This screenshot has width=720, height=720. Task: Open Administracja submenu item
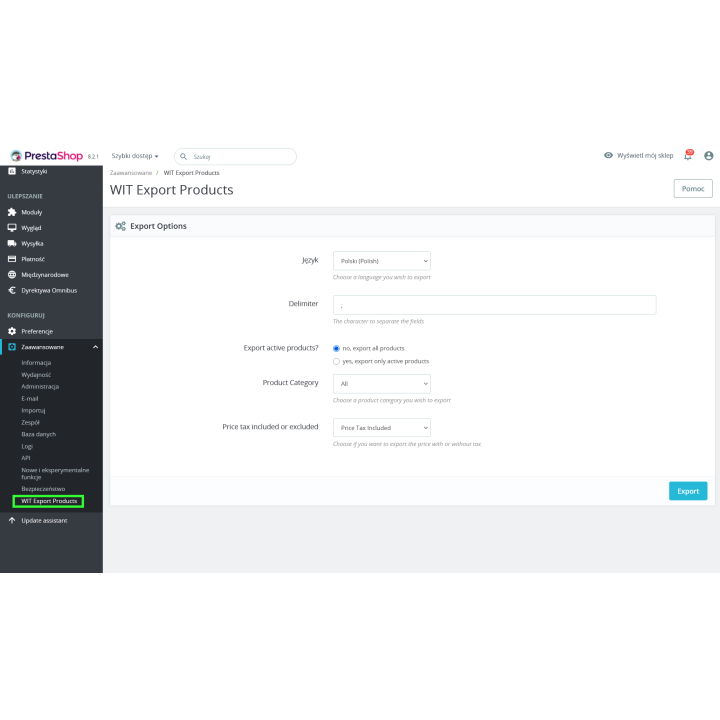(40, 387)
